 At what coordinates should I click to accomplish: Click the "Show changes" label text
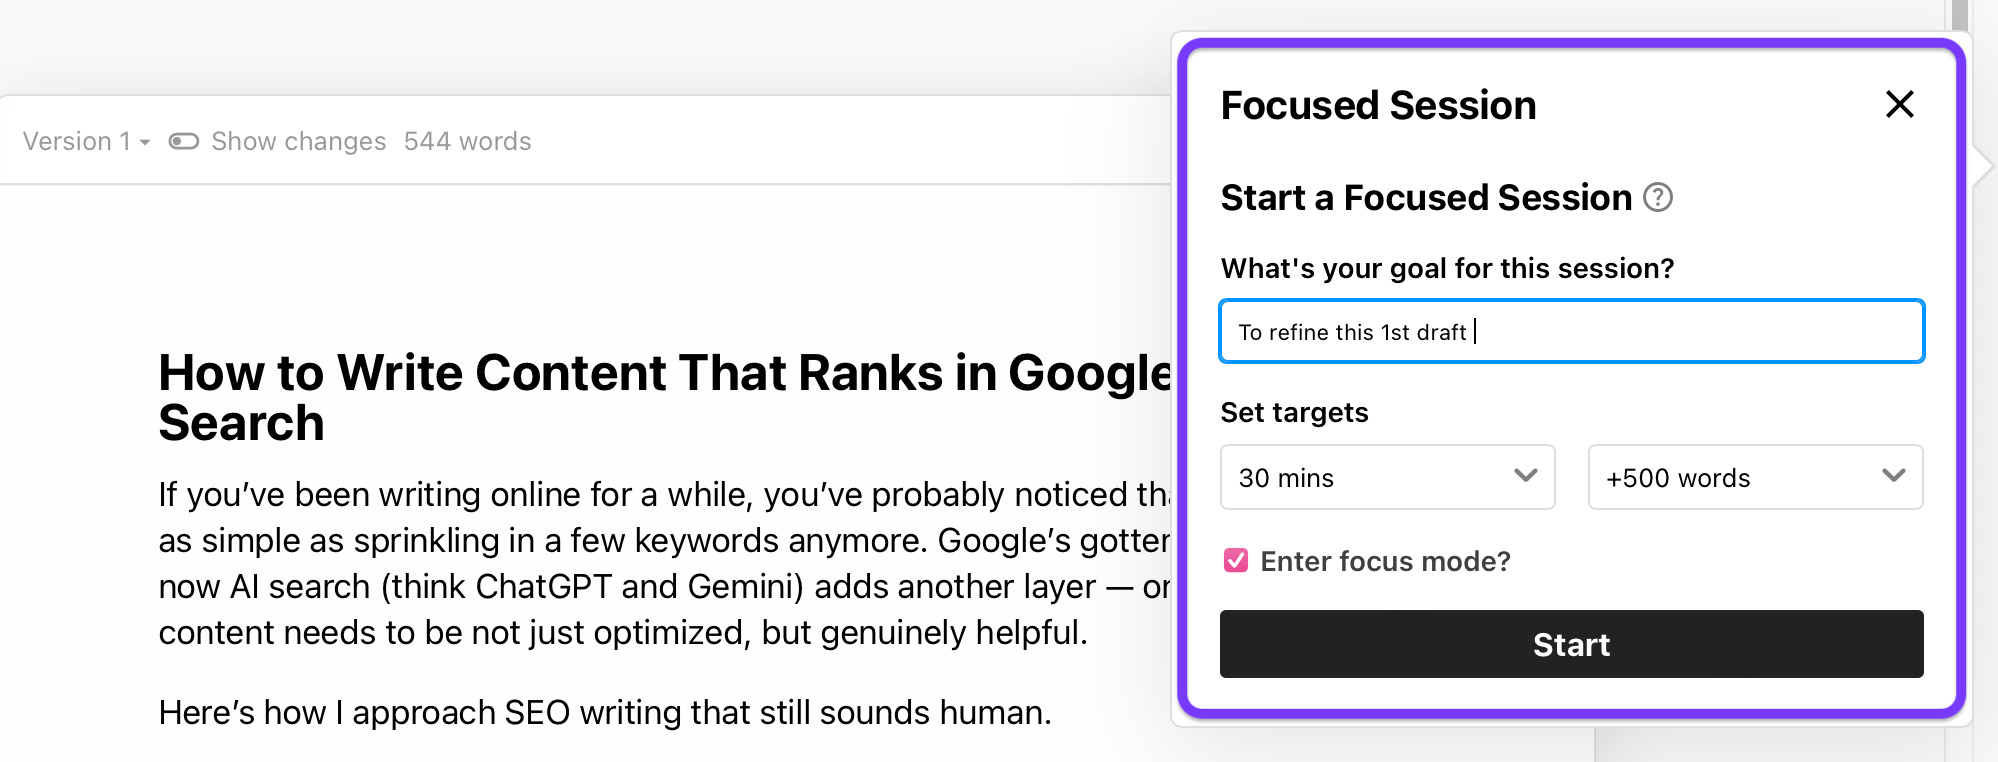(298, 141)
